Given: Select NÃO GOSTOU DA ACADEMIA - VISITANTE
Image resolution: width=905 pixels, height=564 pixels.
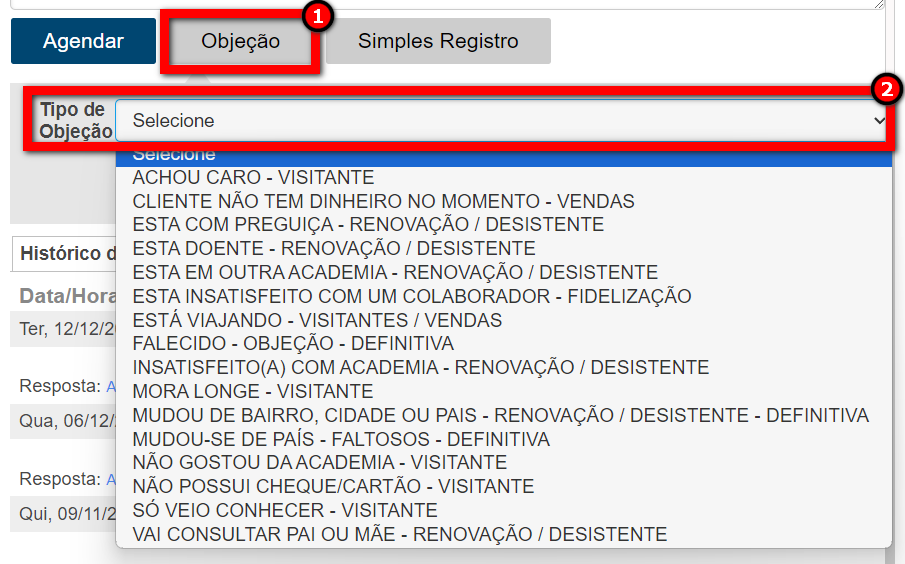Looking at the screenshot, I should (x=320, y=463).
